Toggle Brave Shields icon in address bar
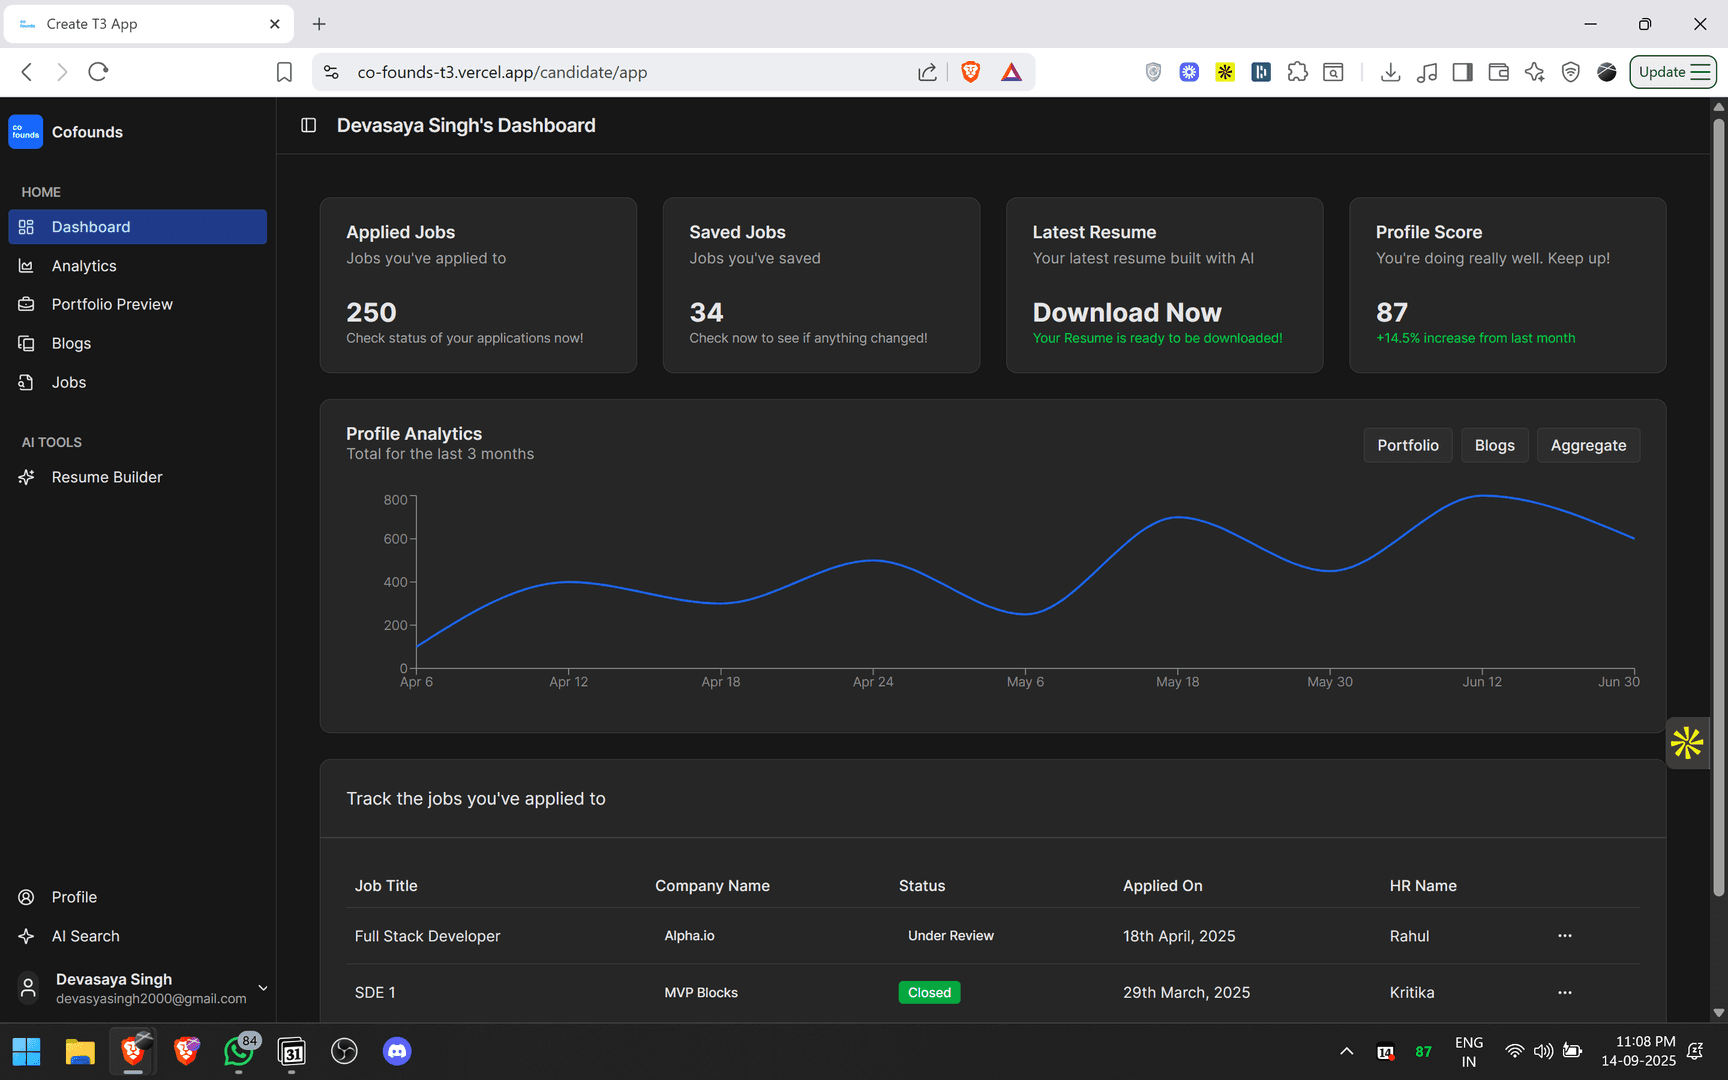The width and height of the screenshot is (1728, 1080). tap(970, 72)
